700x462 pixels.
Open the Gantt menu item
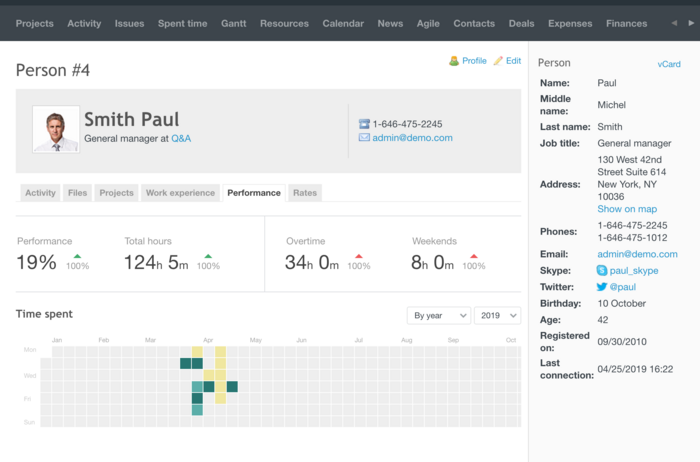[x=233, y=23]
